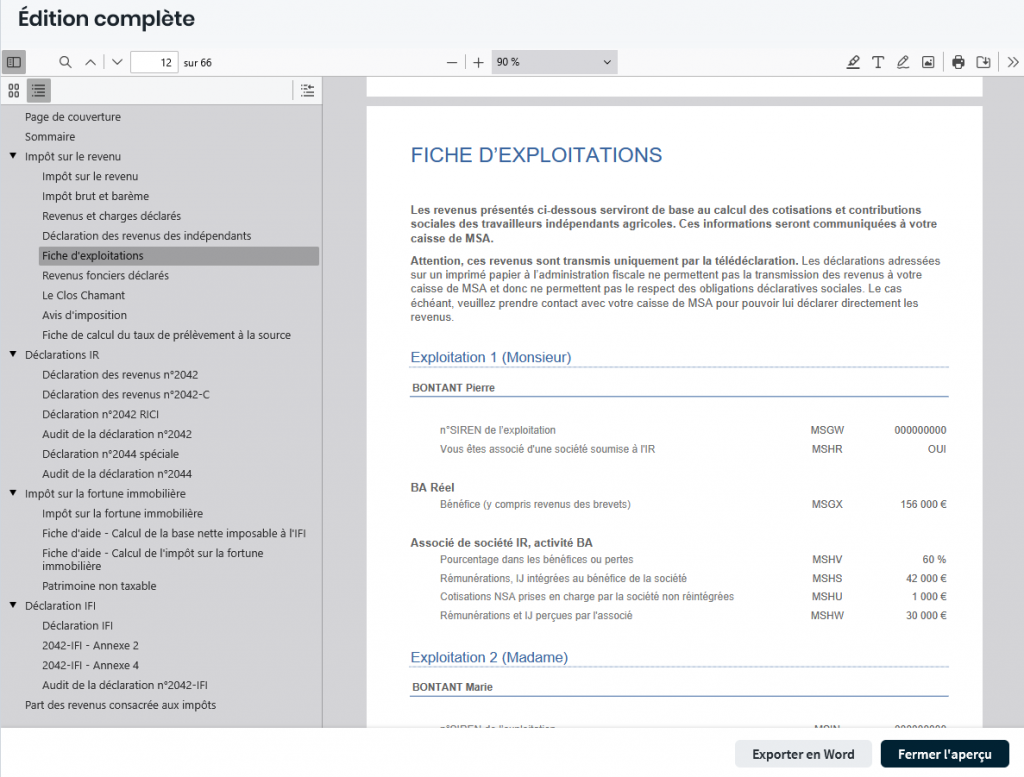Switch sidebar to thumbnails view
Screen dimensions: 1024x777
click(x=14, y=91)
